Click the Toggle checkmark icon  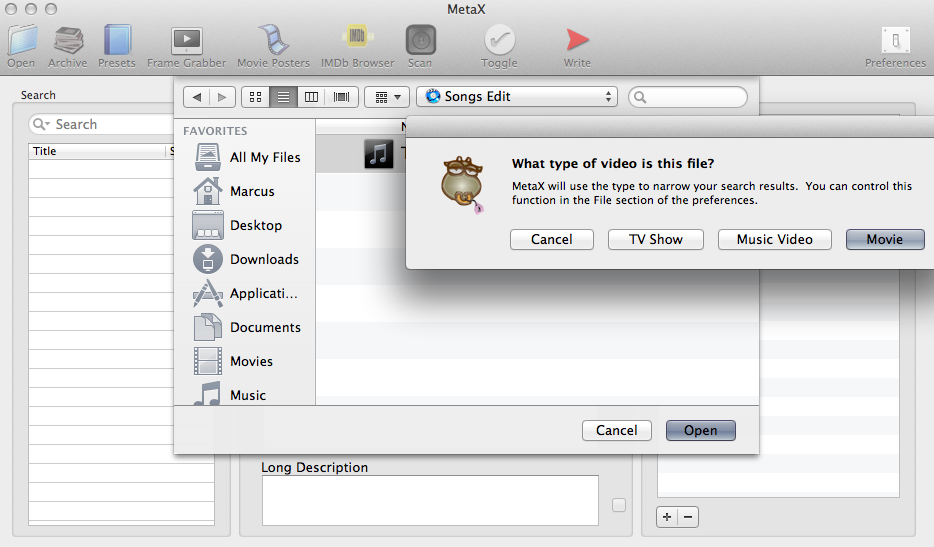coord(499,41)
